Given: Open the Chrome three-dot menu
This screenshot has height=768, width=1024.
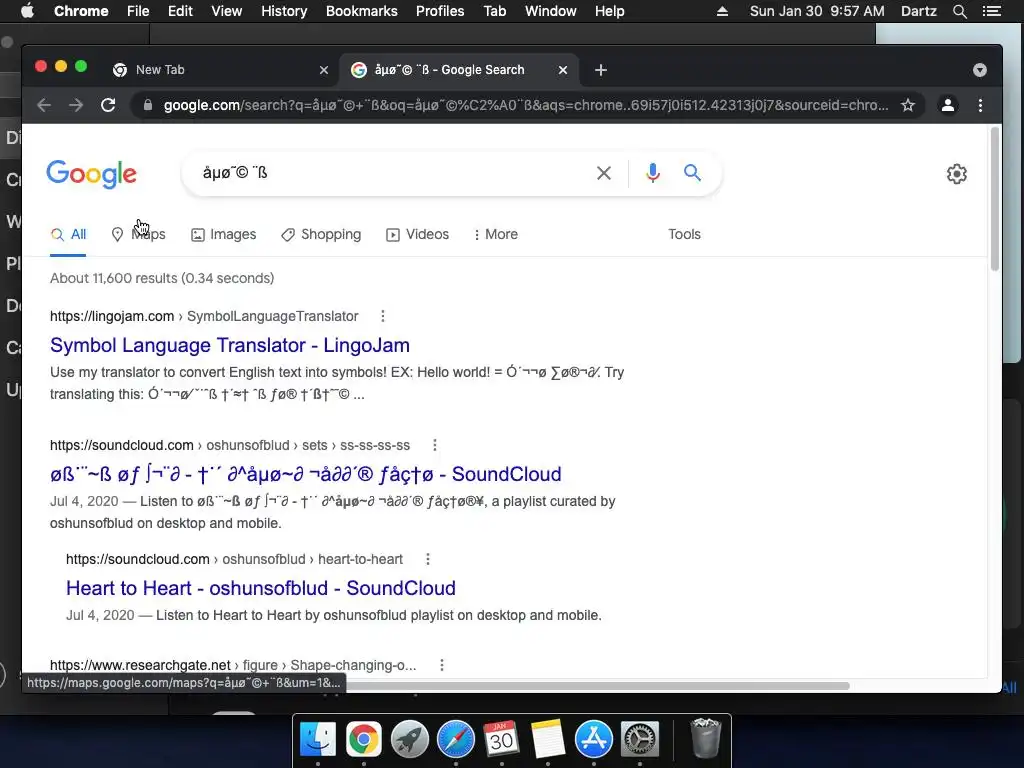Looking at the screenshot, I should pyautogui.click(x=980, y=105).
